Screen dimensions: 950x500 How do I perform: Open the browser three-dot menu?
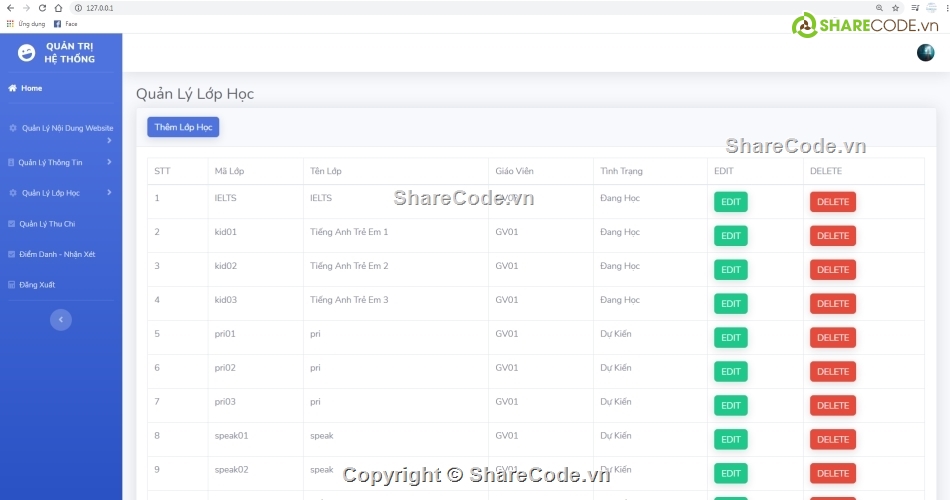coord(947,8)
